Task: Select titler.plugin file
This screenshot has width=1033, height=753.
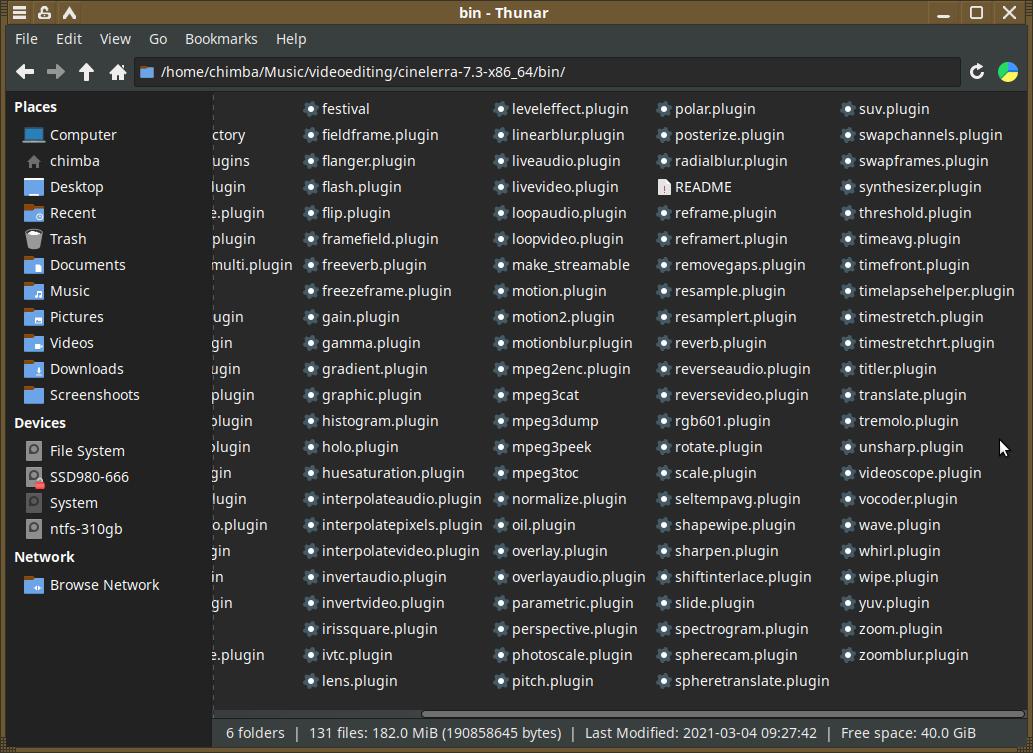Action: 889,369
